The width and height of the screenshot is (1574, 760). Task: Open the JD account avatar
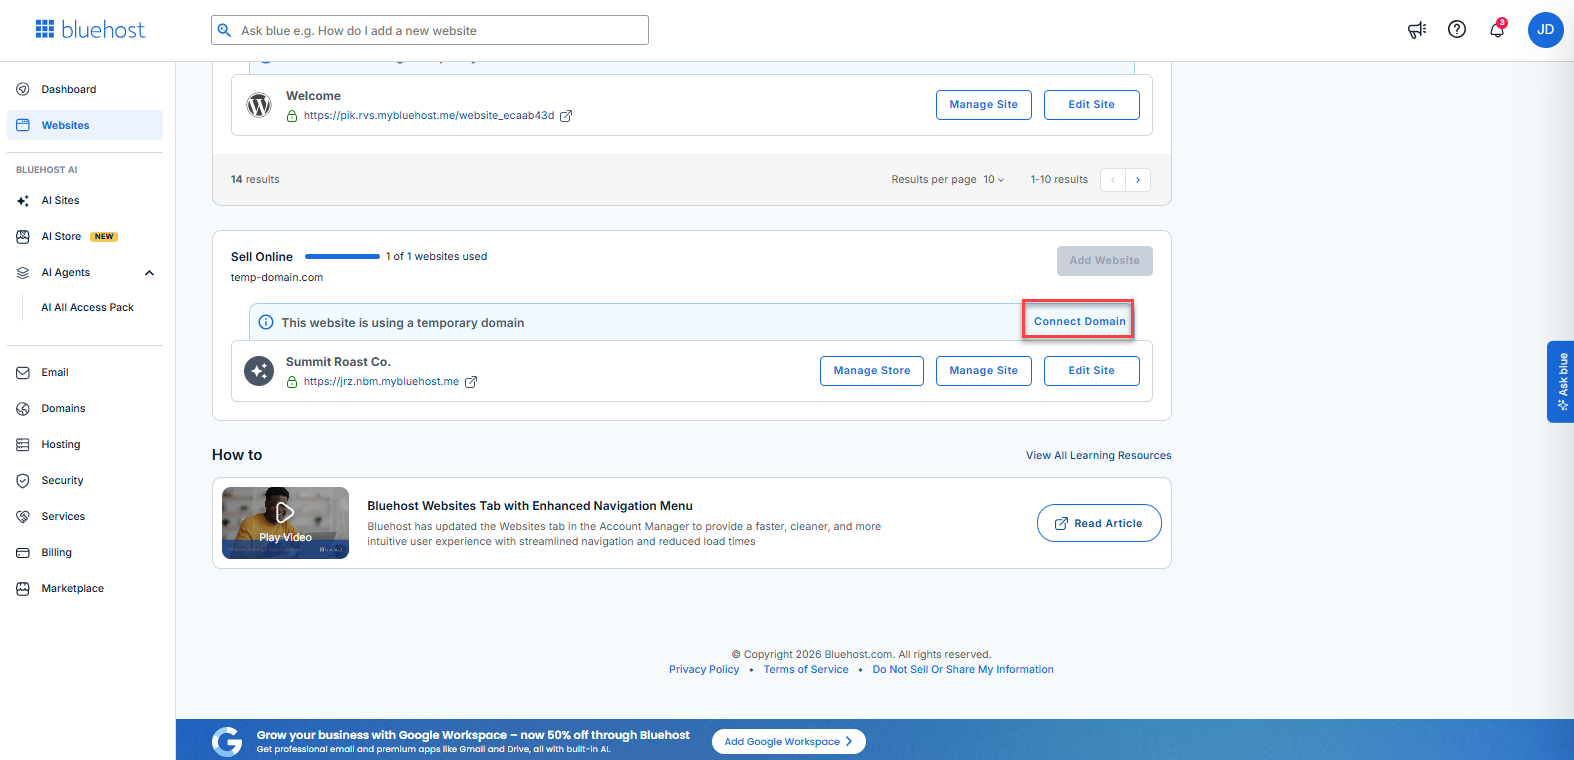pyautogui.click(x=1545, y=30)
